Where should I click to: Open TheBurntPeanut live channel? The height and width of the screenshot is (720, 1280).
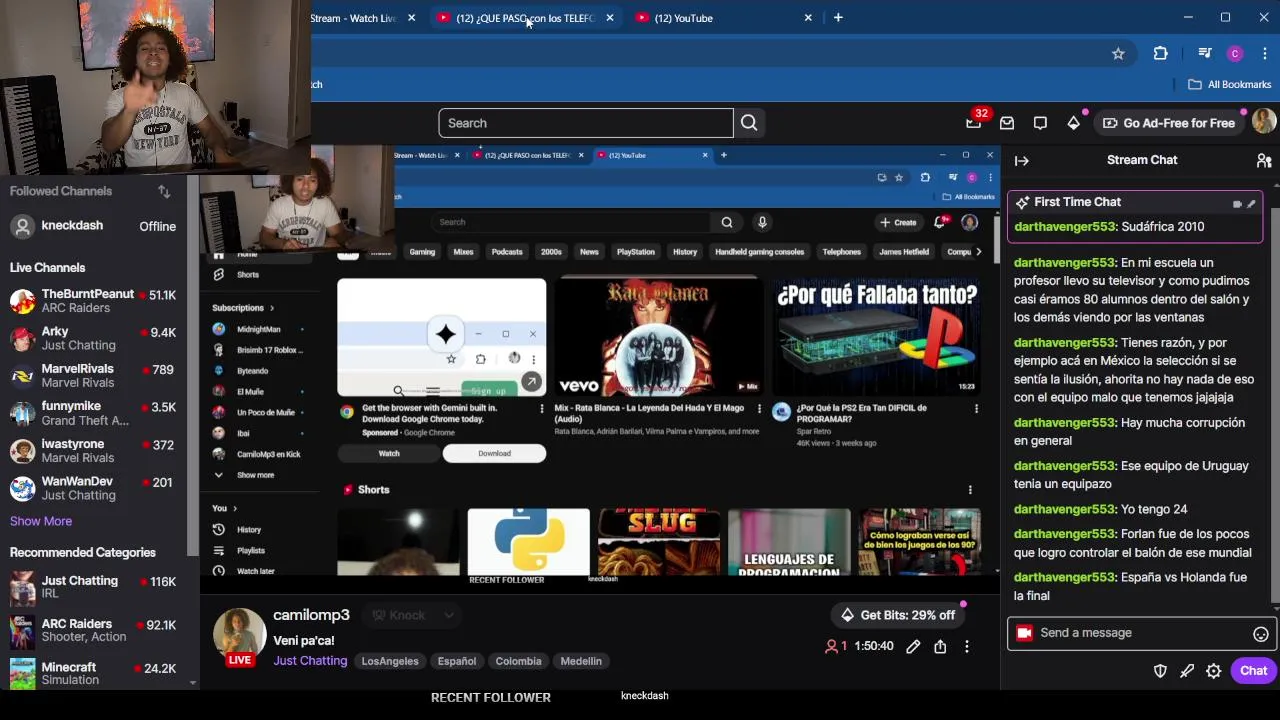pyautogui.click(x=93, y=301)
